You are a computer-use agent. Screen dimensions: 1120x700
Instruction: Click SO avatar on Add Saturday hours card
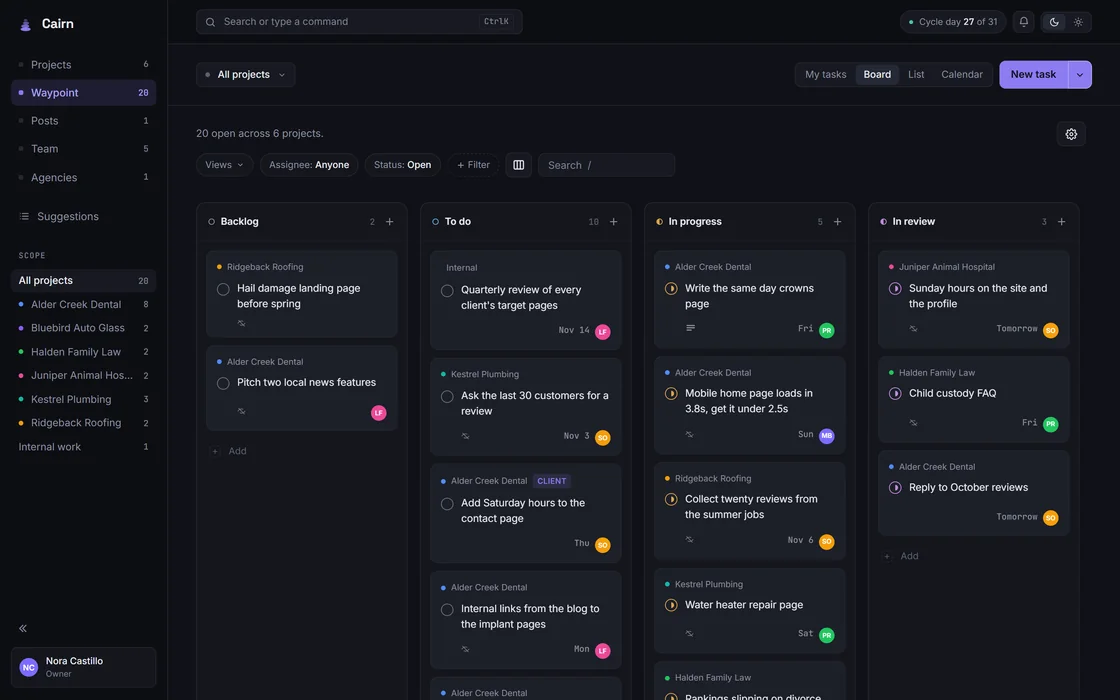pos(603,545)
